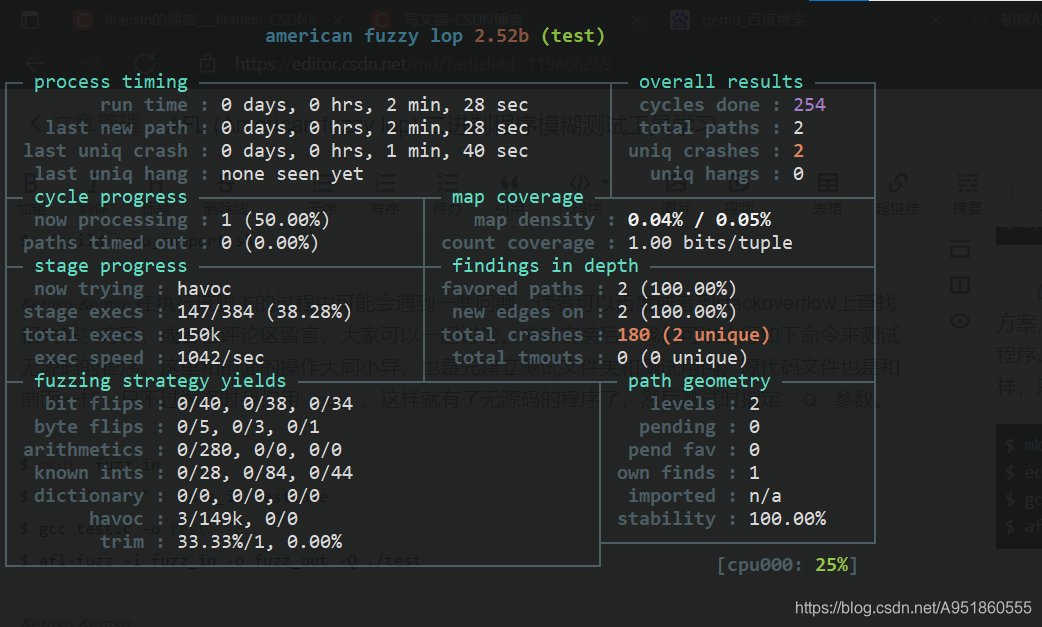Click the stability value '100.00%'
Viewport: 1042px width, 627px height.
pos(787,519)
